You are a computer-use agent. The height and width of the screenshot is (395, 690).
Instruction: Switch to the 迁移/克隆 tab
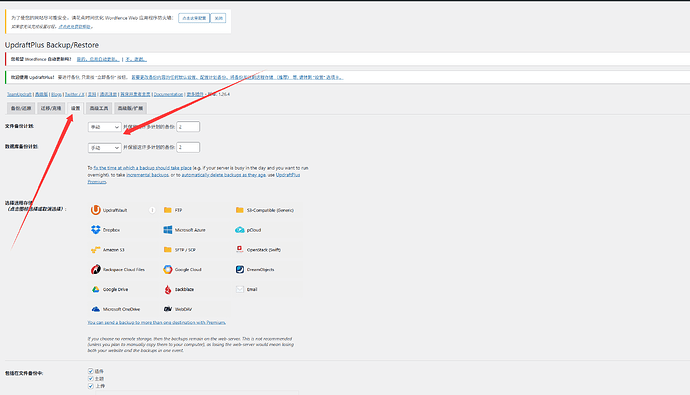coord(51,108)
